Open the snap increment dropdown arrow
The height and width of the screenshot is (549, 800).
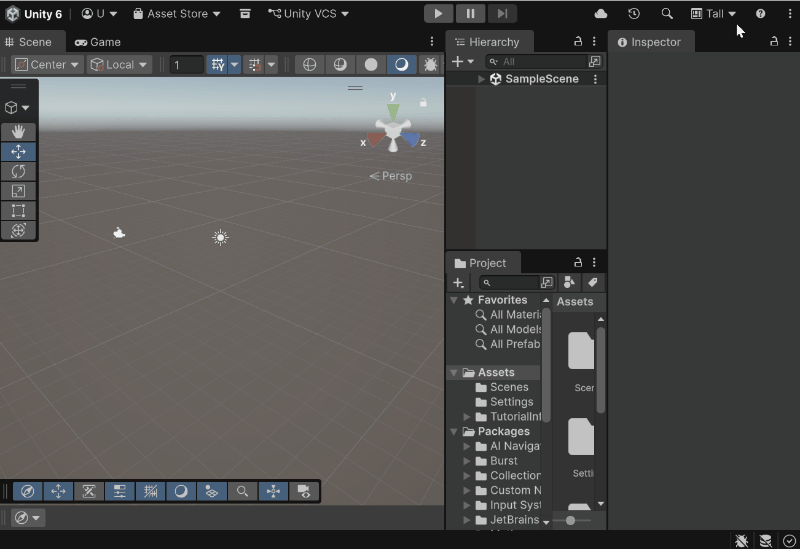point(271,65)
